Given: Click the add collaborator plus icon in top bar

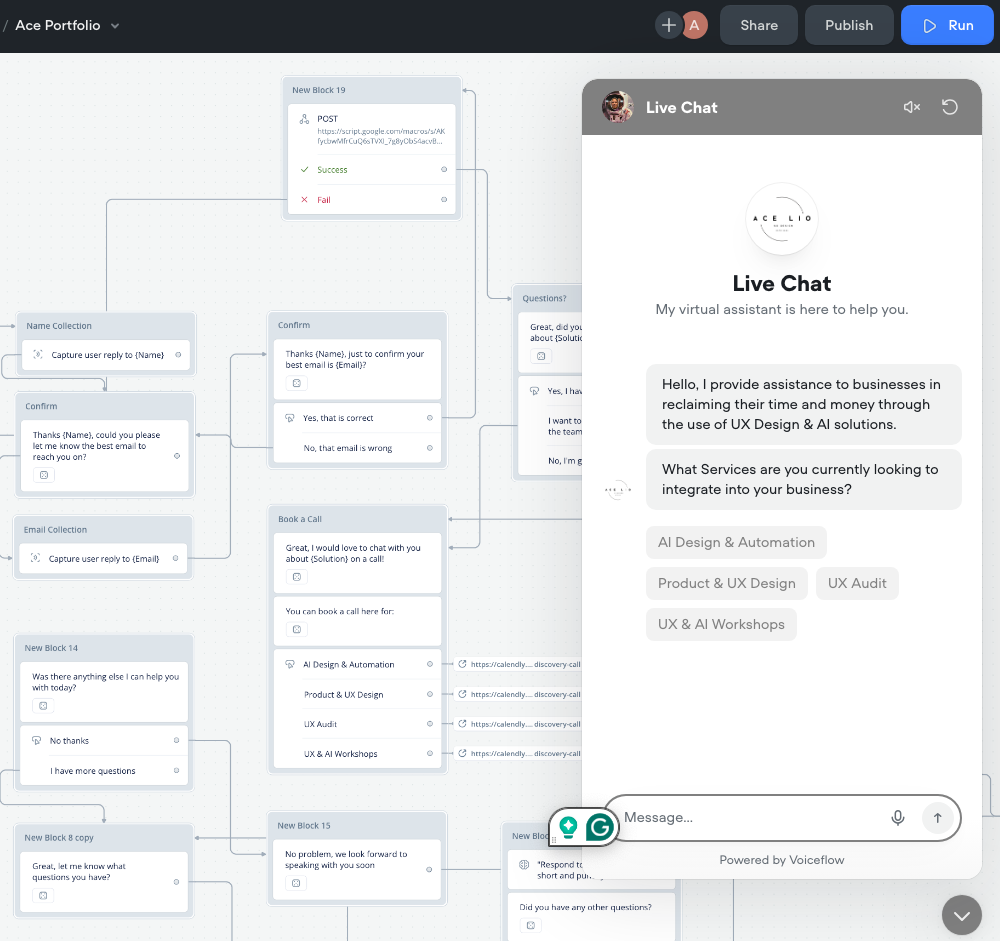Looking at the screenshot, I should pos(668,24).
